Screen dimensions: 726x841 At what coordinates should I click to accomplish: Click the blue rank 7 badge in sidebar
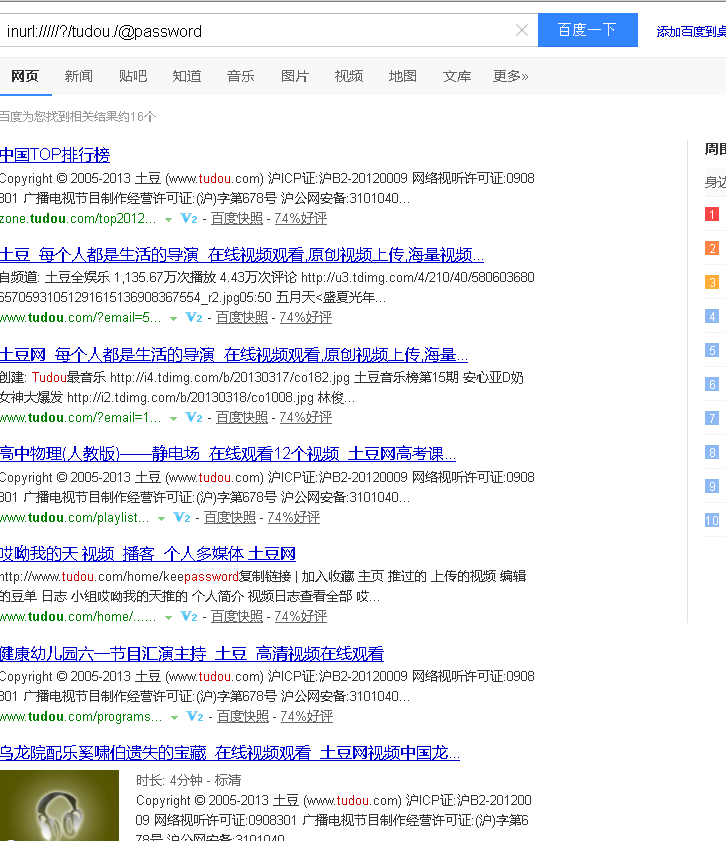(x=712, y=418)
